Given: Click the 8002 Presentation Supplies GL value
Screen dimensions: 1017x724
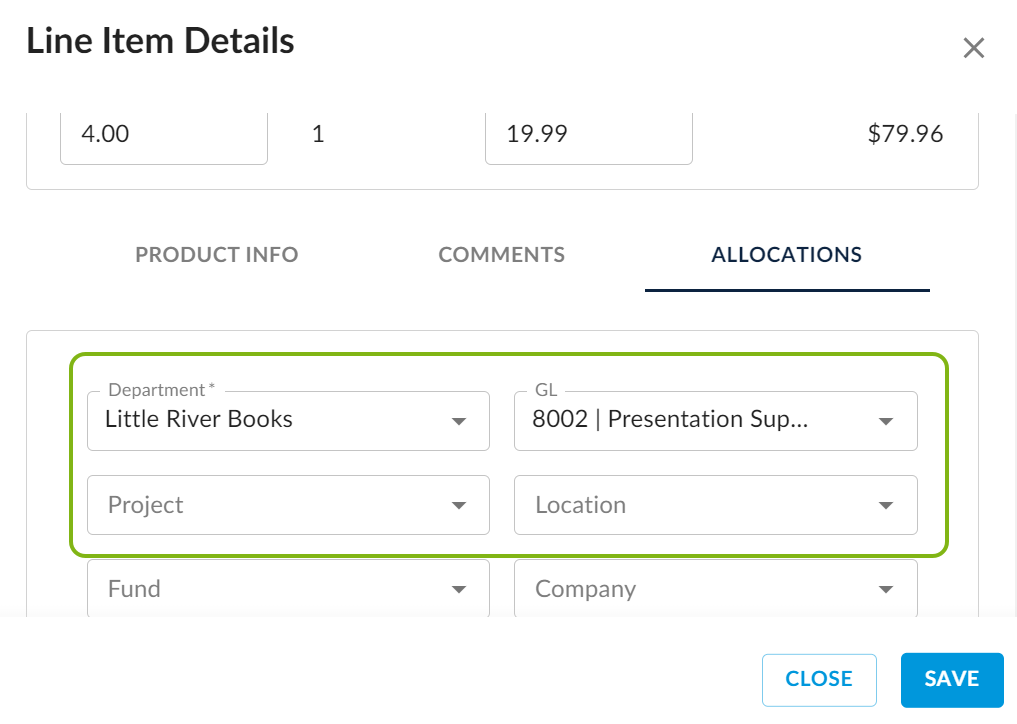Looking at the screenshot, I should click(x=669, y=419).
